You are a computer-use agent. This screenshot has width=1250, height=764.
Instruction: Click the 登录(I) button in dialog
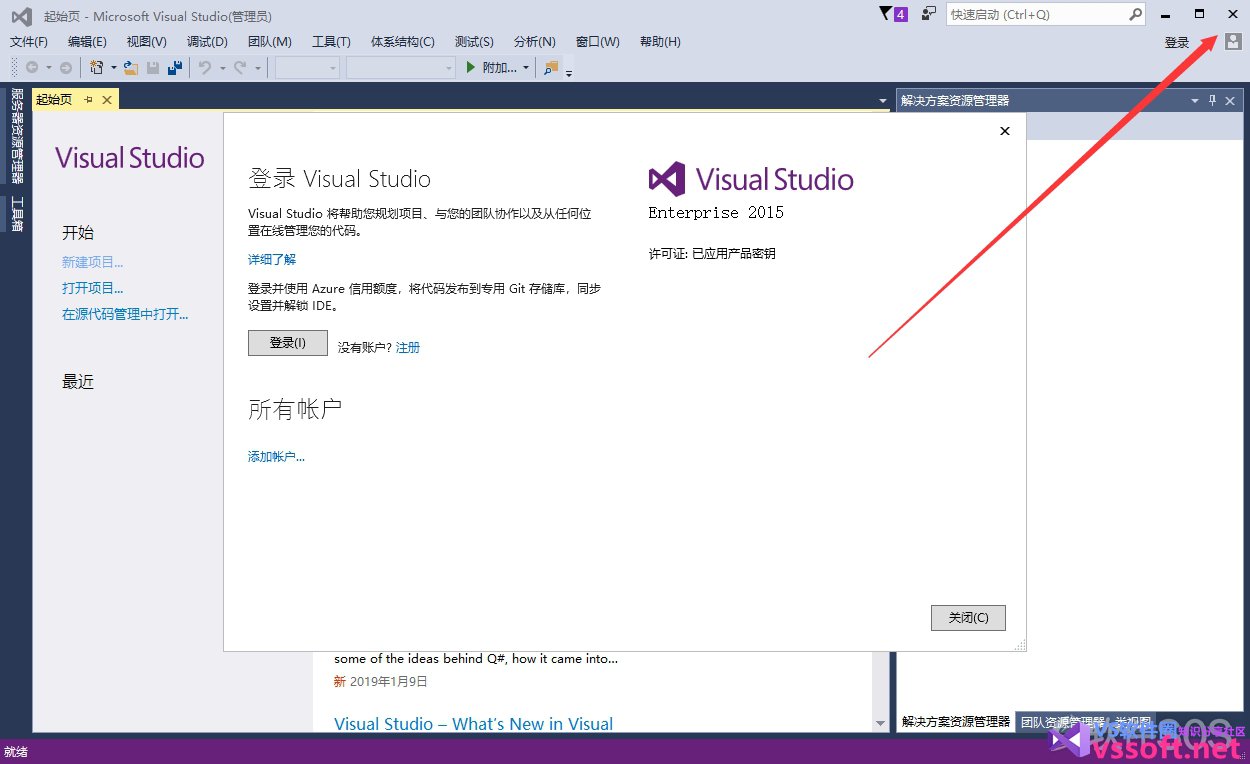(x=288, y=343)
